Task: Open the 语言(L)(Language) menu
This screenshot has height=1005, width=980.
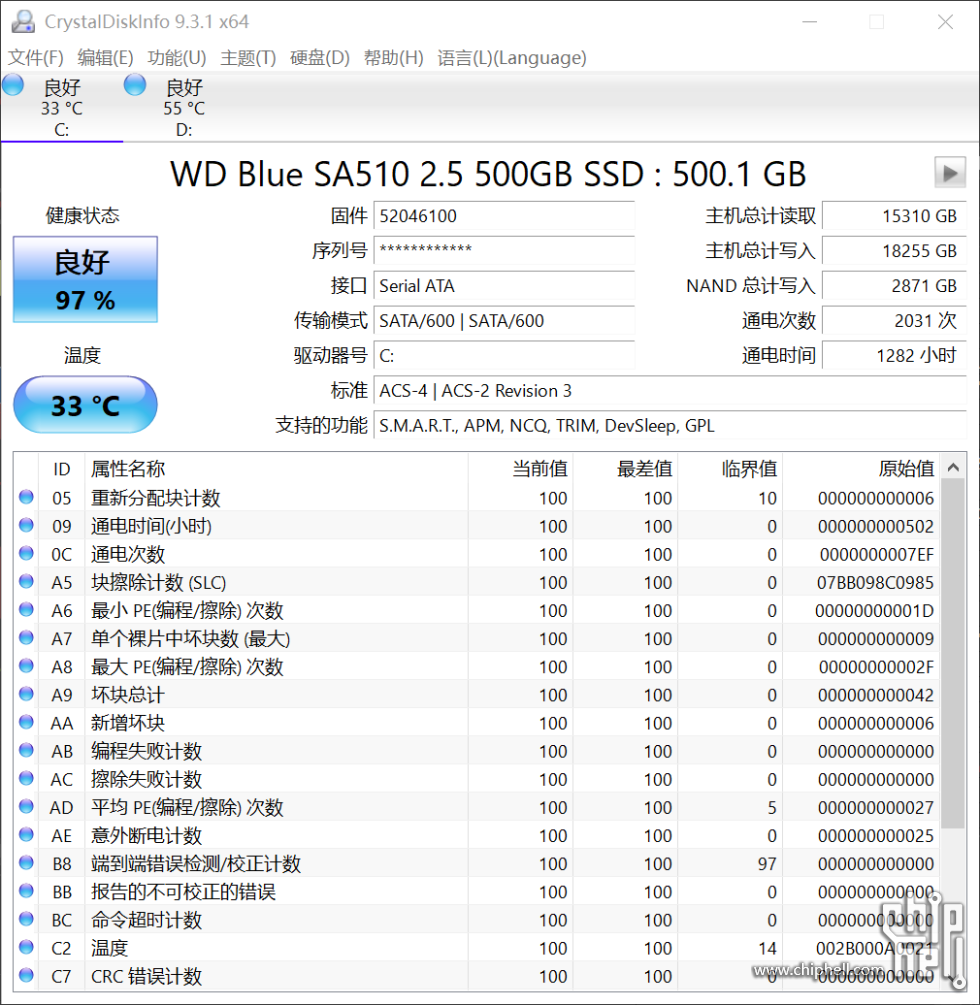Action: point(511,58)
